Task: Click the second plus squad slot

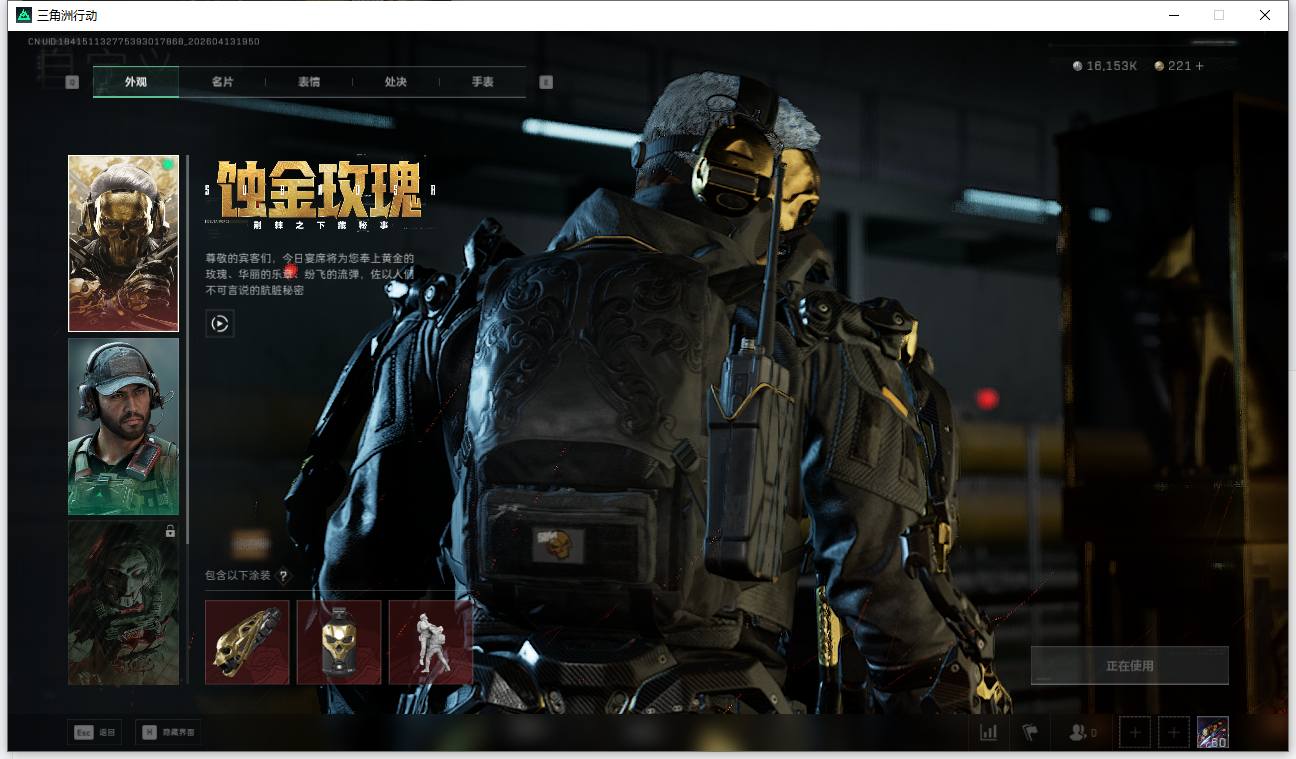Action: coord(1174,733)
